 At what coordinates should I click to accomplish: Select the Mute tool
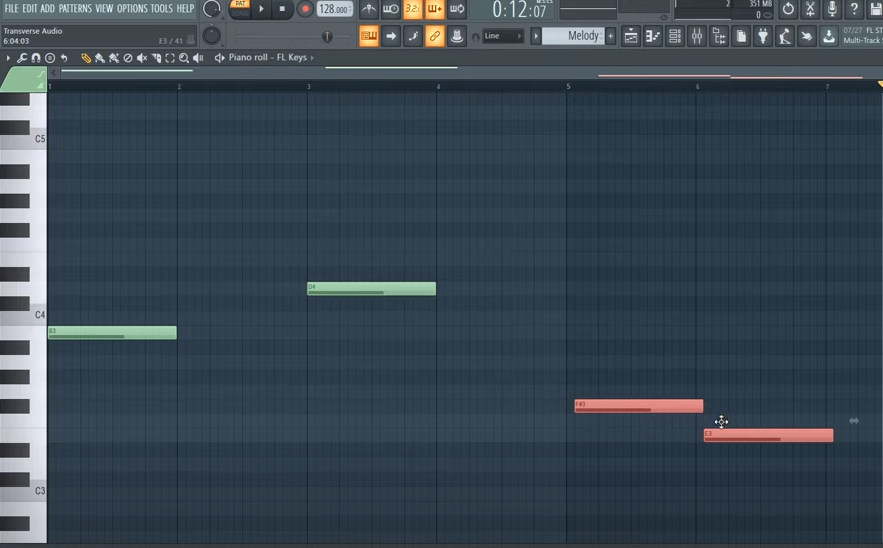pyautogui.click(x=142, y=57)
